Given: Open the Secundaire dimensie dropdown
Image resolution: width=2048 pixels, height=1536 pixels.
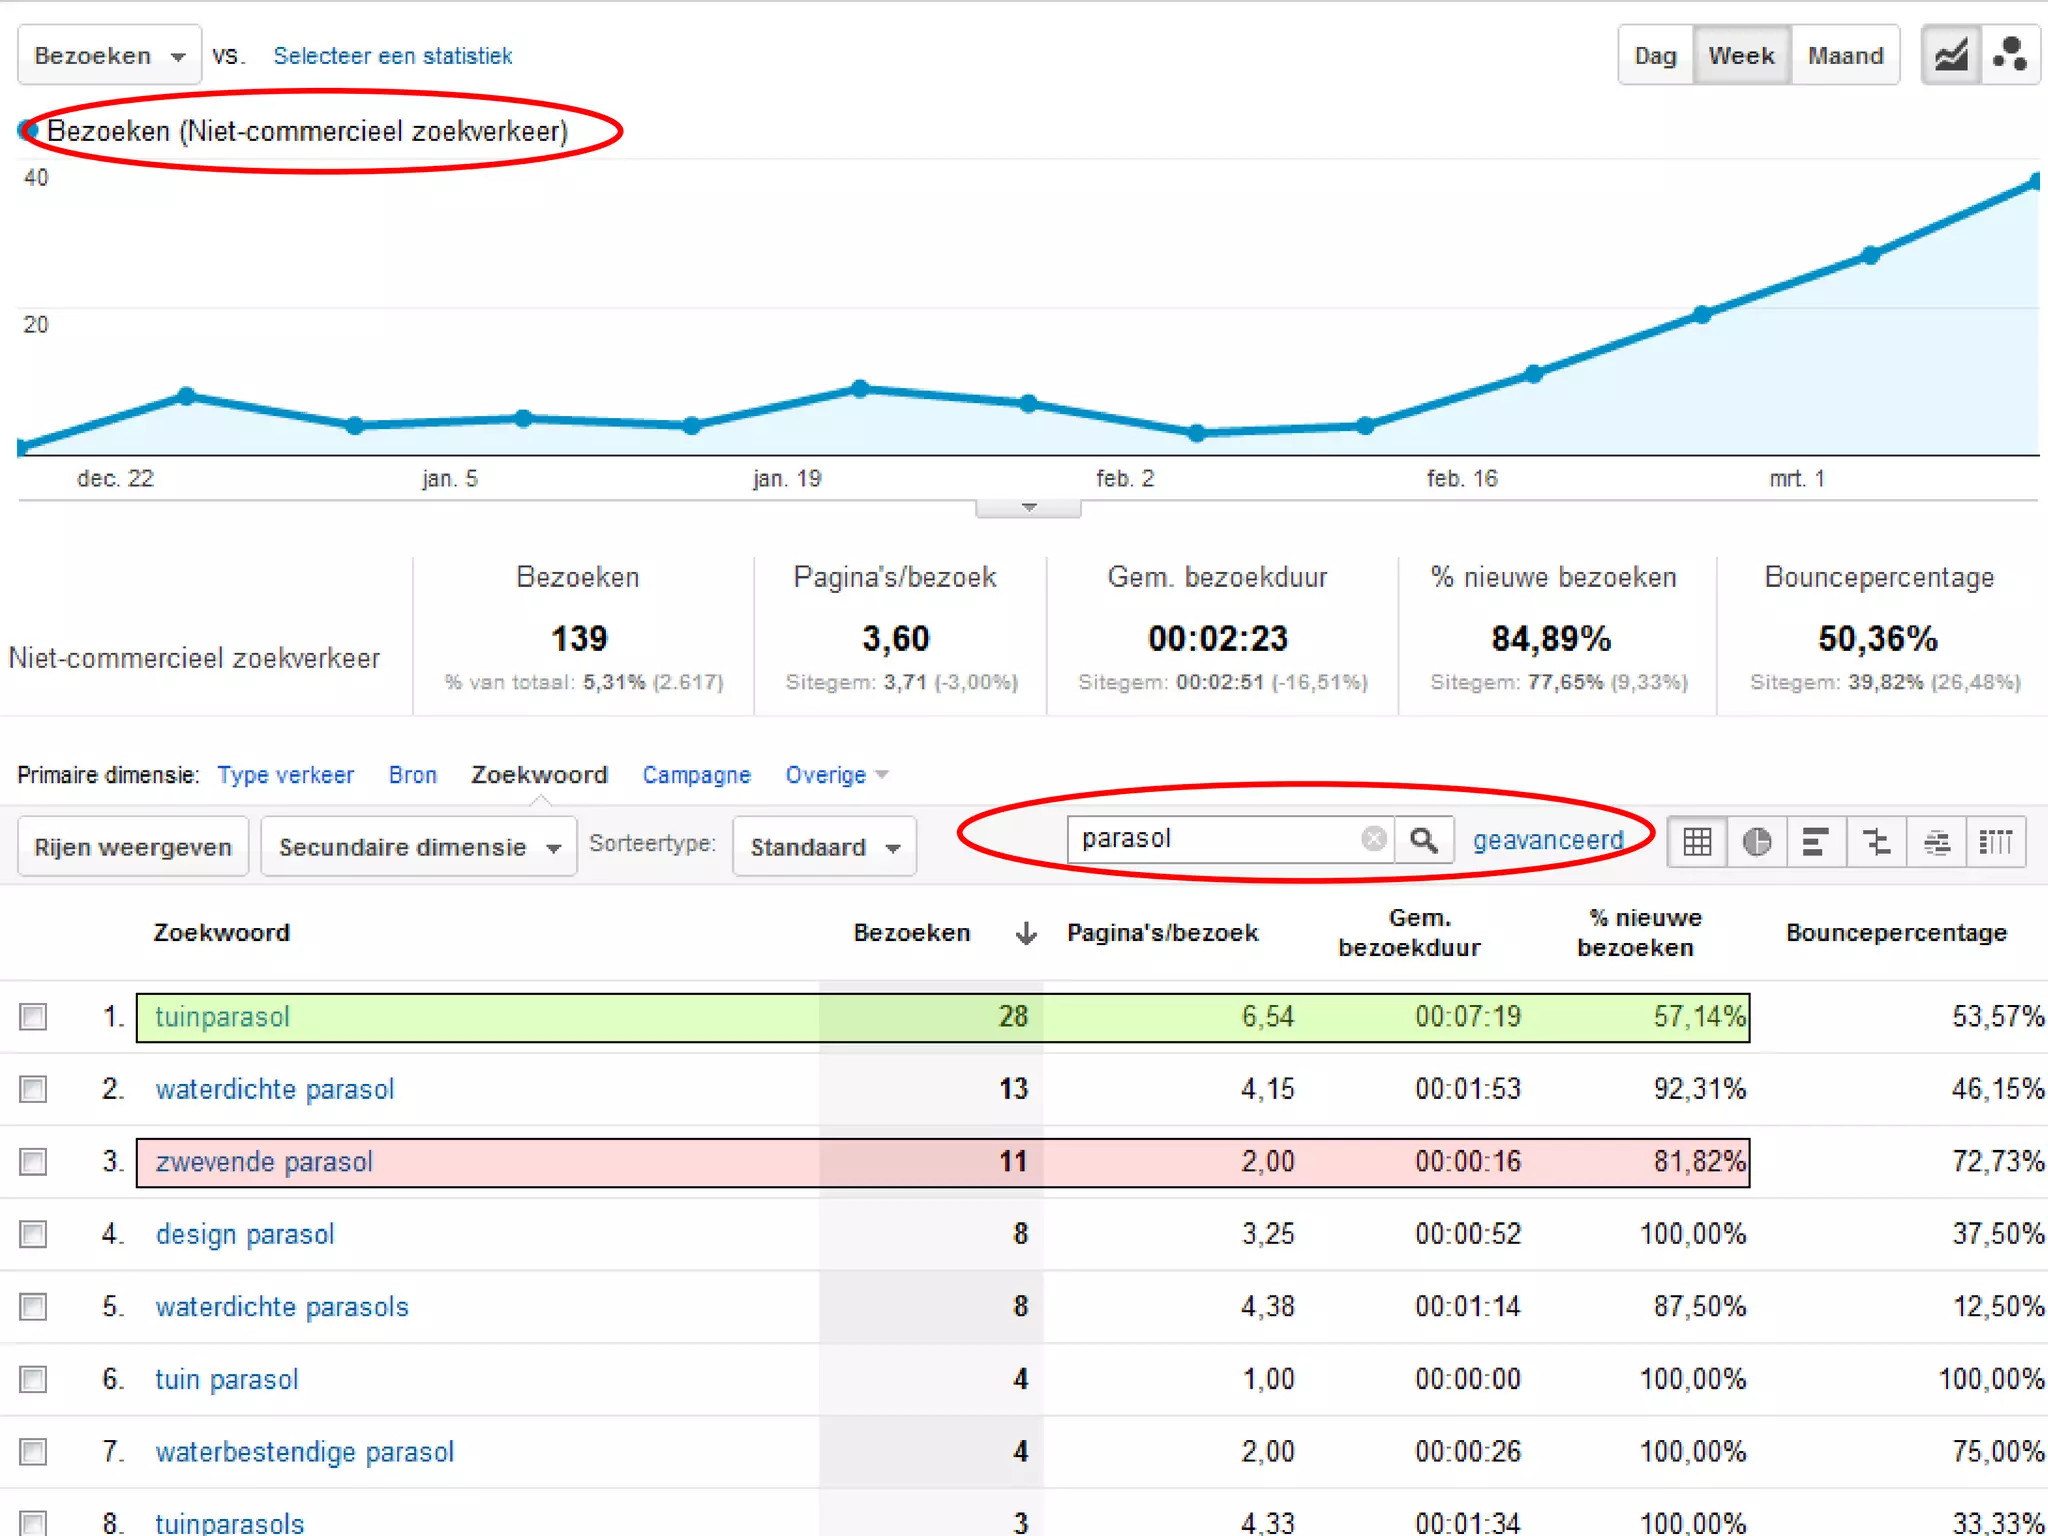Looking at the screenshot, I should [x=418, y=848].
